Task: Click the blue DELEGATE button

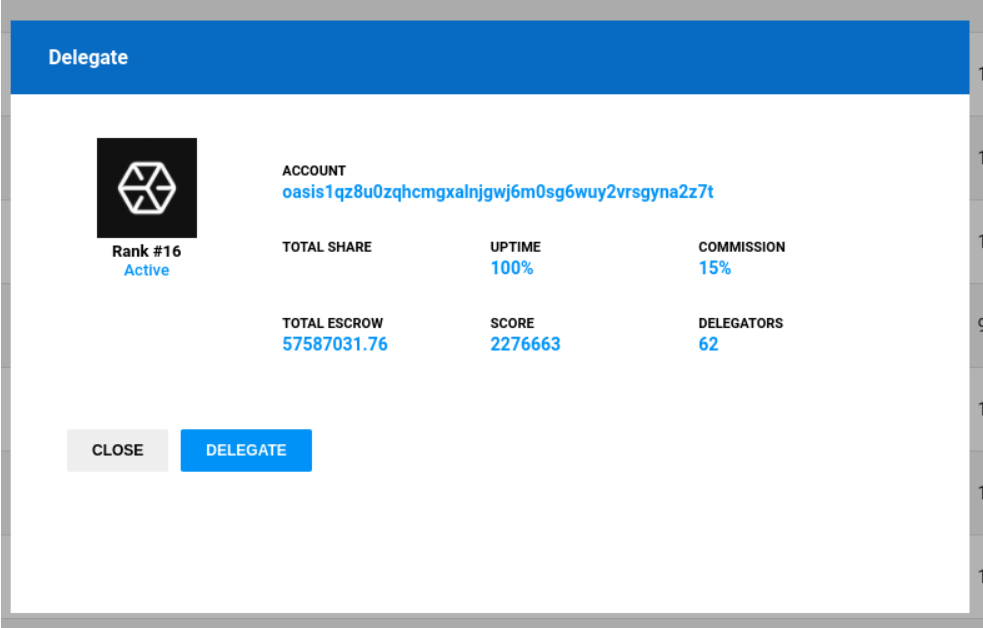Action: coord(246,450)
